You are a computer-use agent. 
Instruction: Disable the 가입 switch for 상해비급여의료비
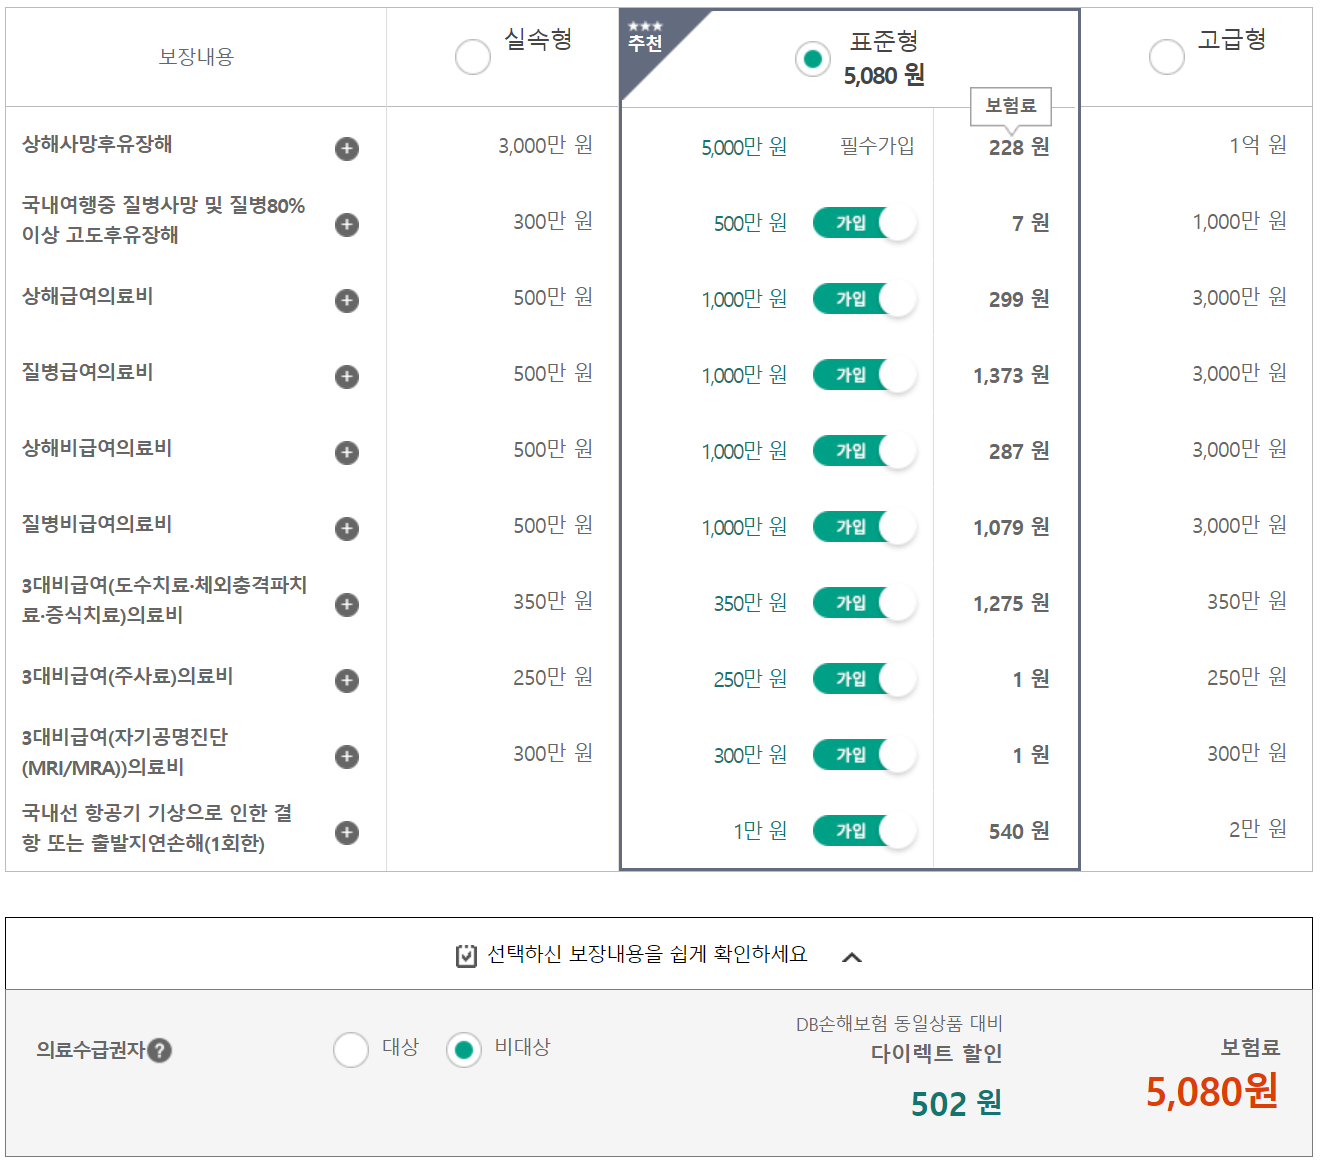(864, 450)
